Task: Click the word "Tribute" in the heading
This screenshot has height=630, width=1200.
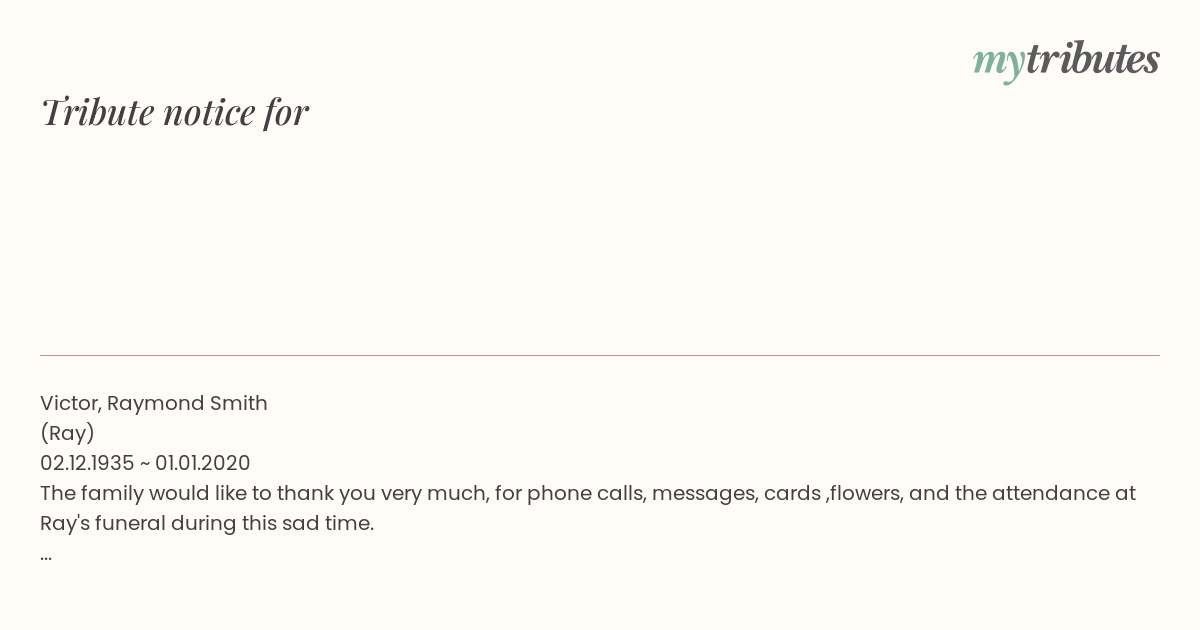Action: (97, 112)
